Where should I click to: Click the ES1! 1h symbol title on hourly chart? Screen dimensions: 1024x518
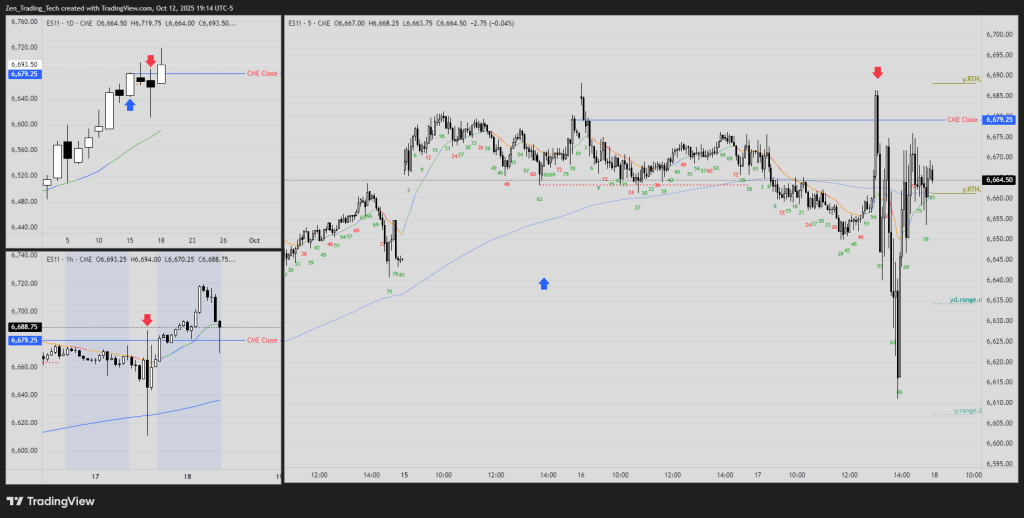click(x=70, y=260)
